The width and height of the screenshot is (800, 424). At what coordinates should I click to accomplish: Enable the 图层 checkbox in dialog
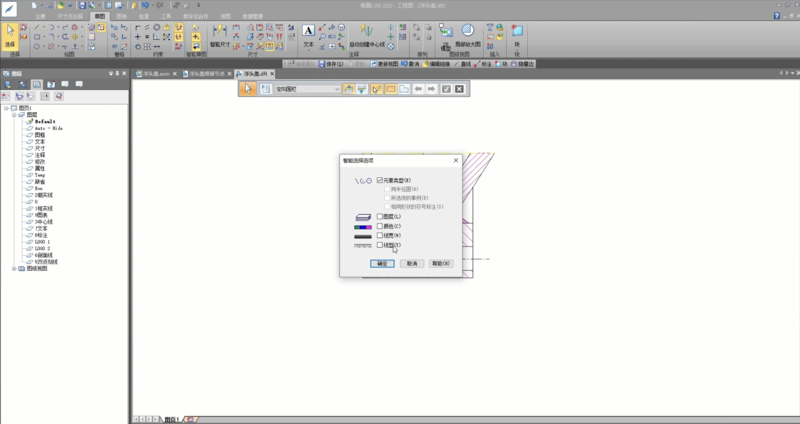point(380,216)
